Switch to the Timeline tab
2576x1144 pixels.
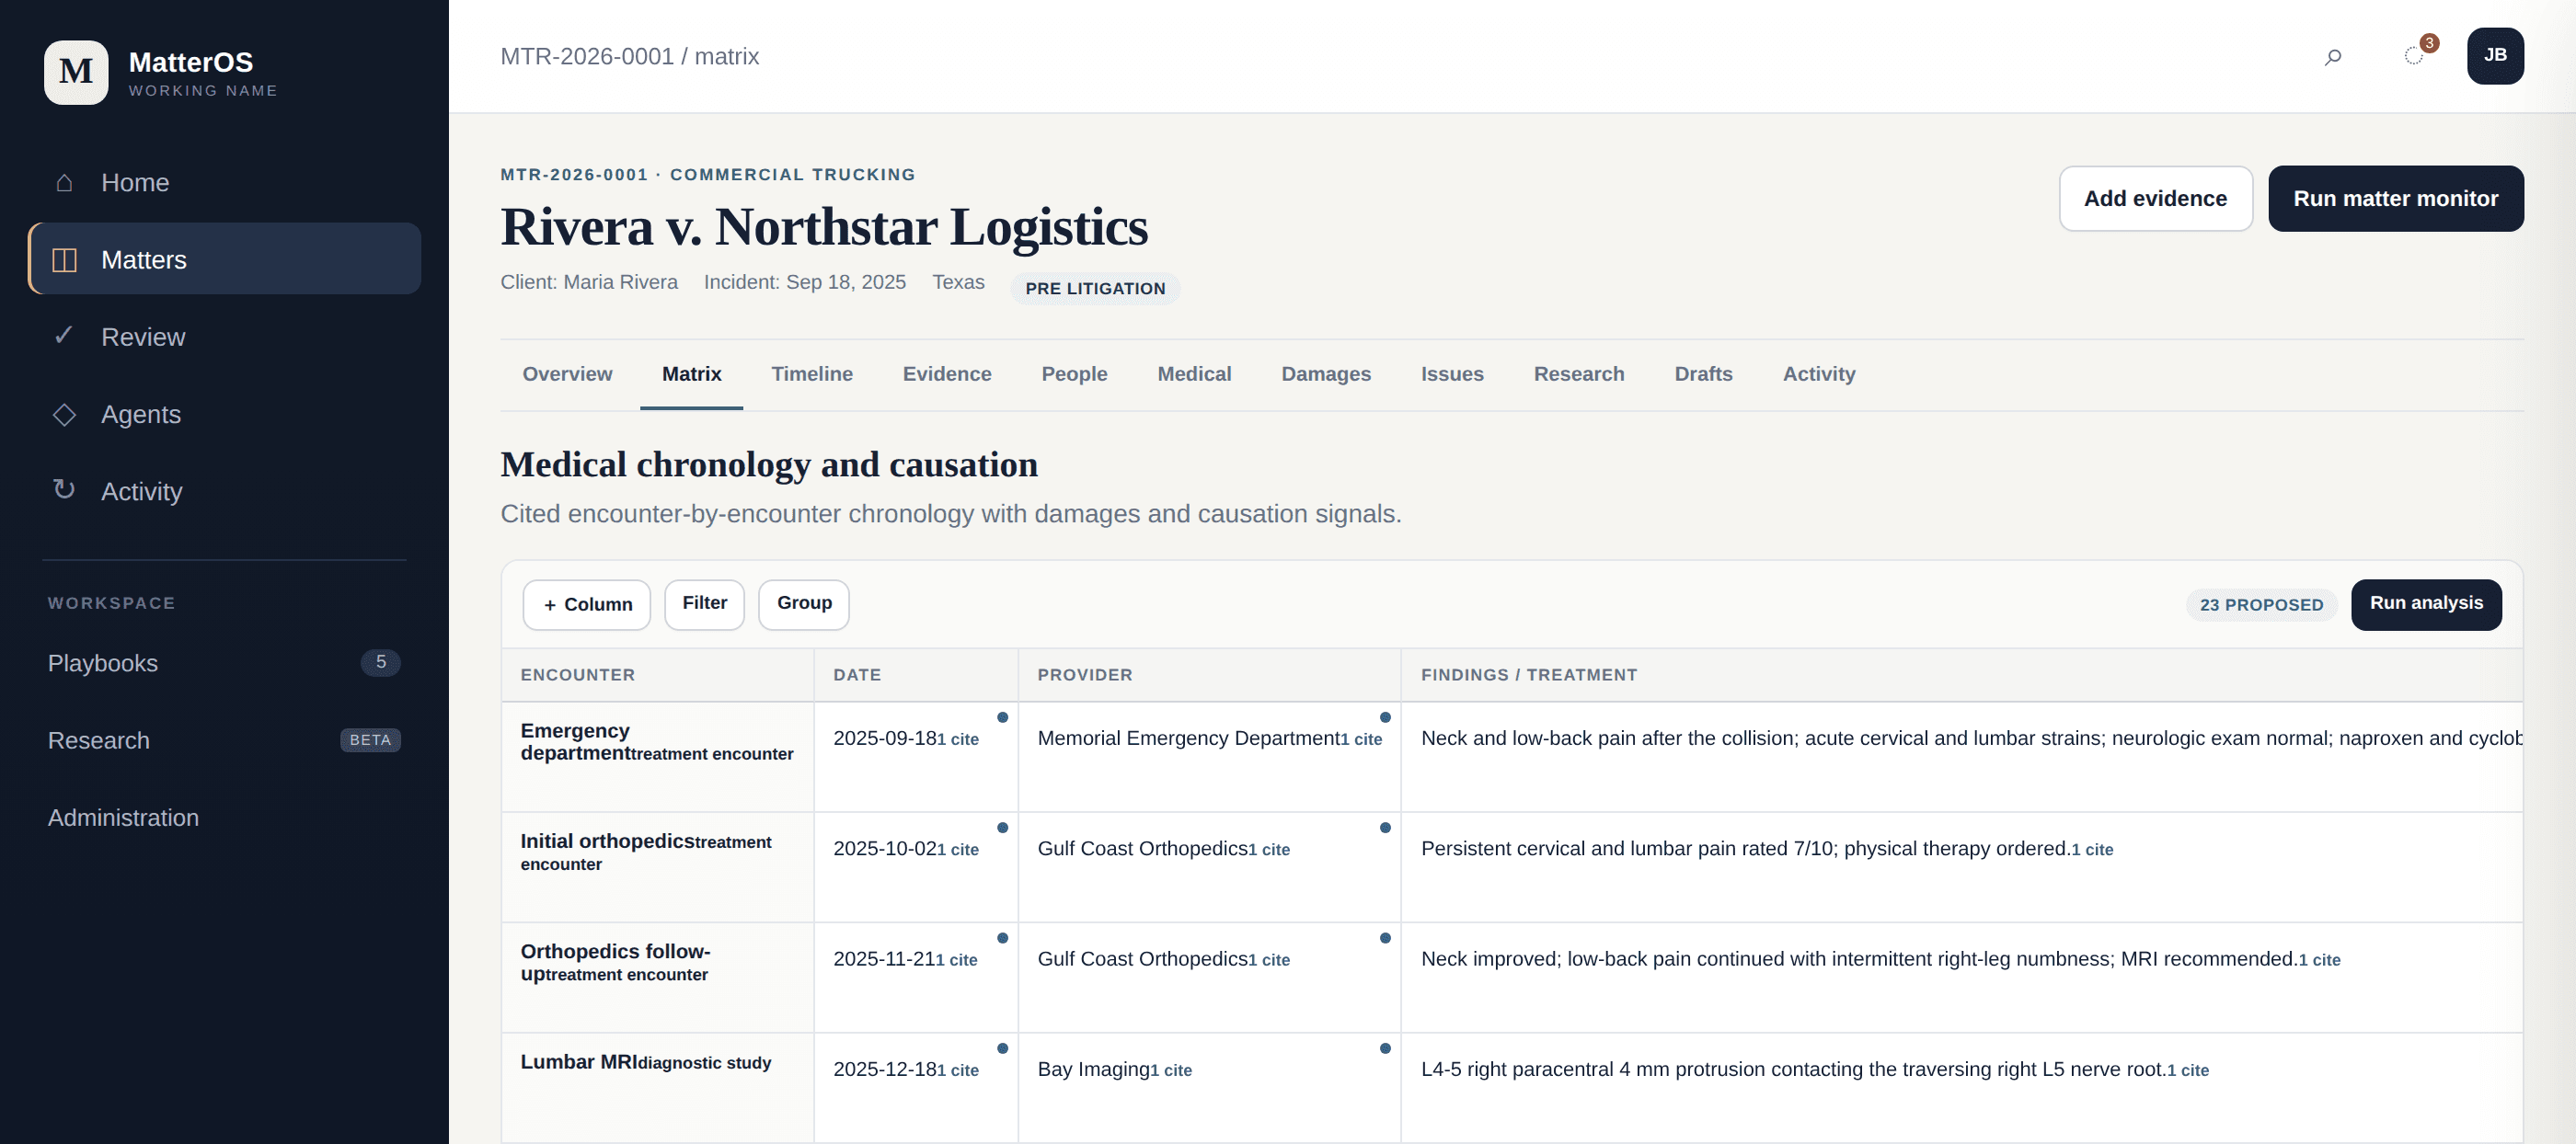812,374
